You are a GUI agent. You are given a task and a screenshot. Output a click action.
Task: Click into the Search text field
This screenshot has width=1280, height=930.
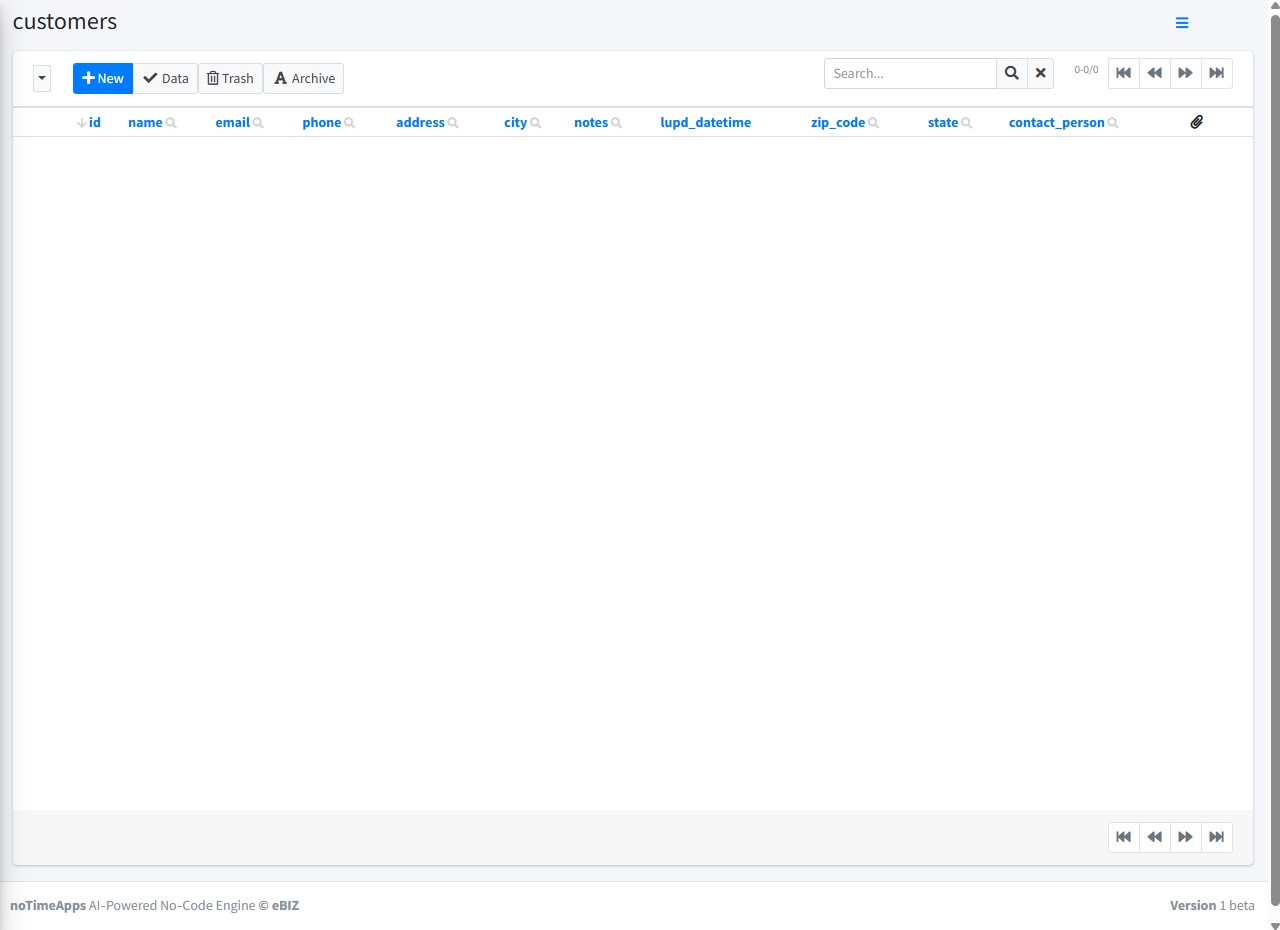tap(909, 73)
